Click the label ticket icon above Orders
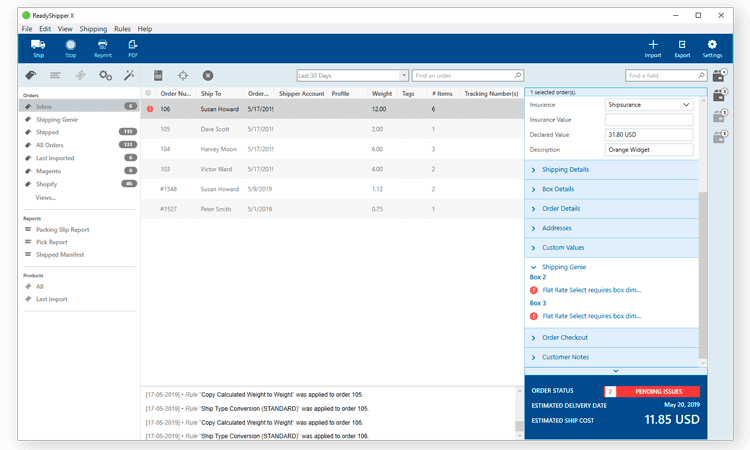The image size is (750, 450). [80, 75]
